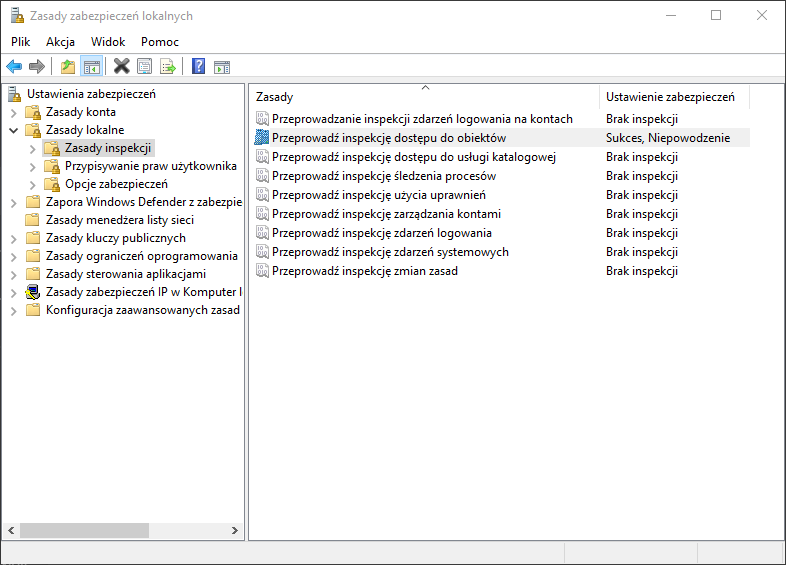Collapse the Zasady lokalne tree node
786x565 pixels.
tap(14, 130)
